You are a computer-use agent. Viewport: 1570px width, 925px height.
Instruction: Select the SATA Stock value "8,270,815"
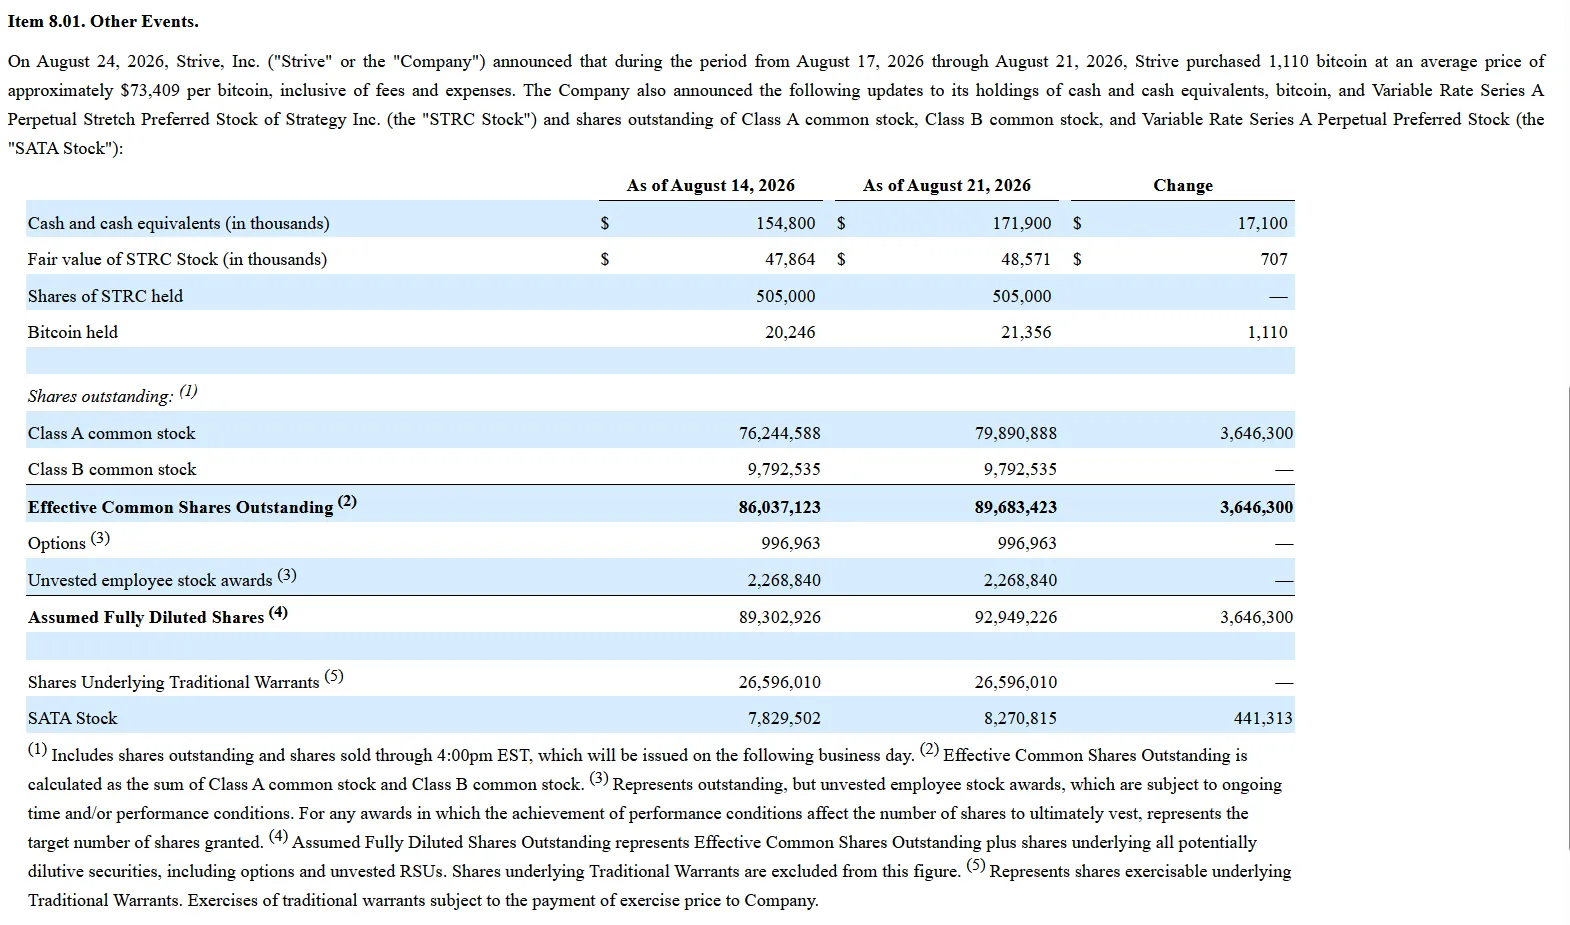click(x=1020, y=718)
